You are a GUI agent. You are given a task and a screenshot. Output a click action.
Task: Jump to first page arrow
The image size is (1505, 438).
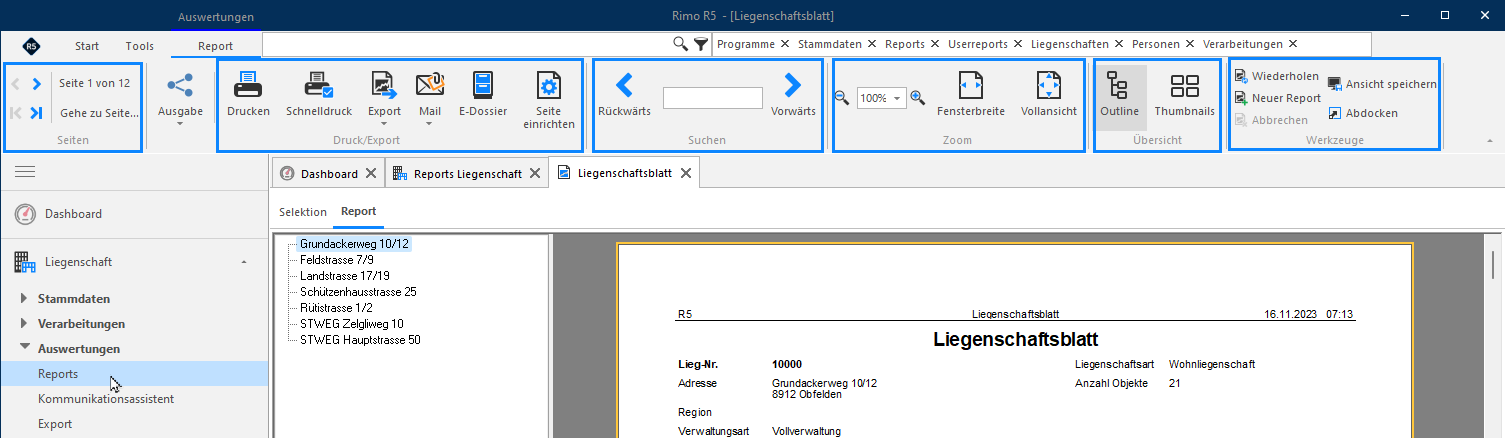tap(16, 113)
